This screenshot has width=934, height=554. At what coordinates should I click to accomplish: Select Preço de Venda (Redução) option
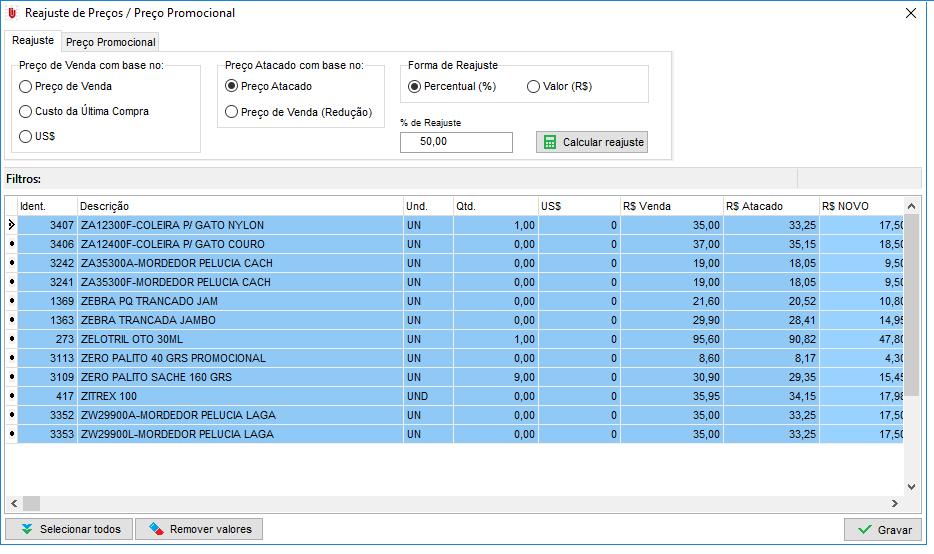(x=232, y=113)
